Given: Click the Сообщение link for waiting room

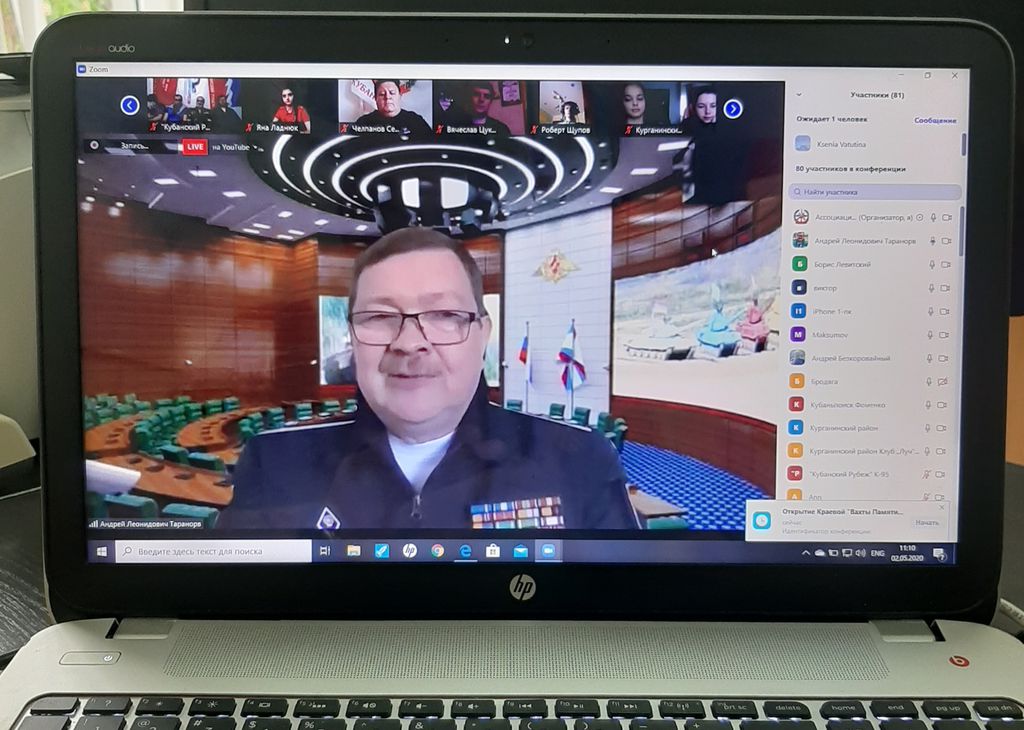Looking at the screenshot, I should click(x=935, y=121).
